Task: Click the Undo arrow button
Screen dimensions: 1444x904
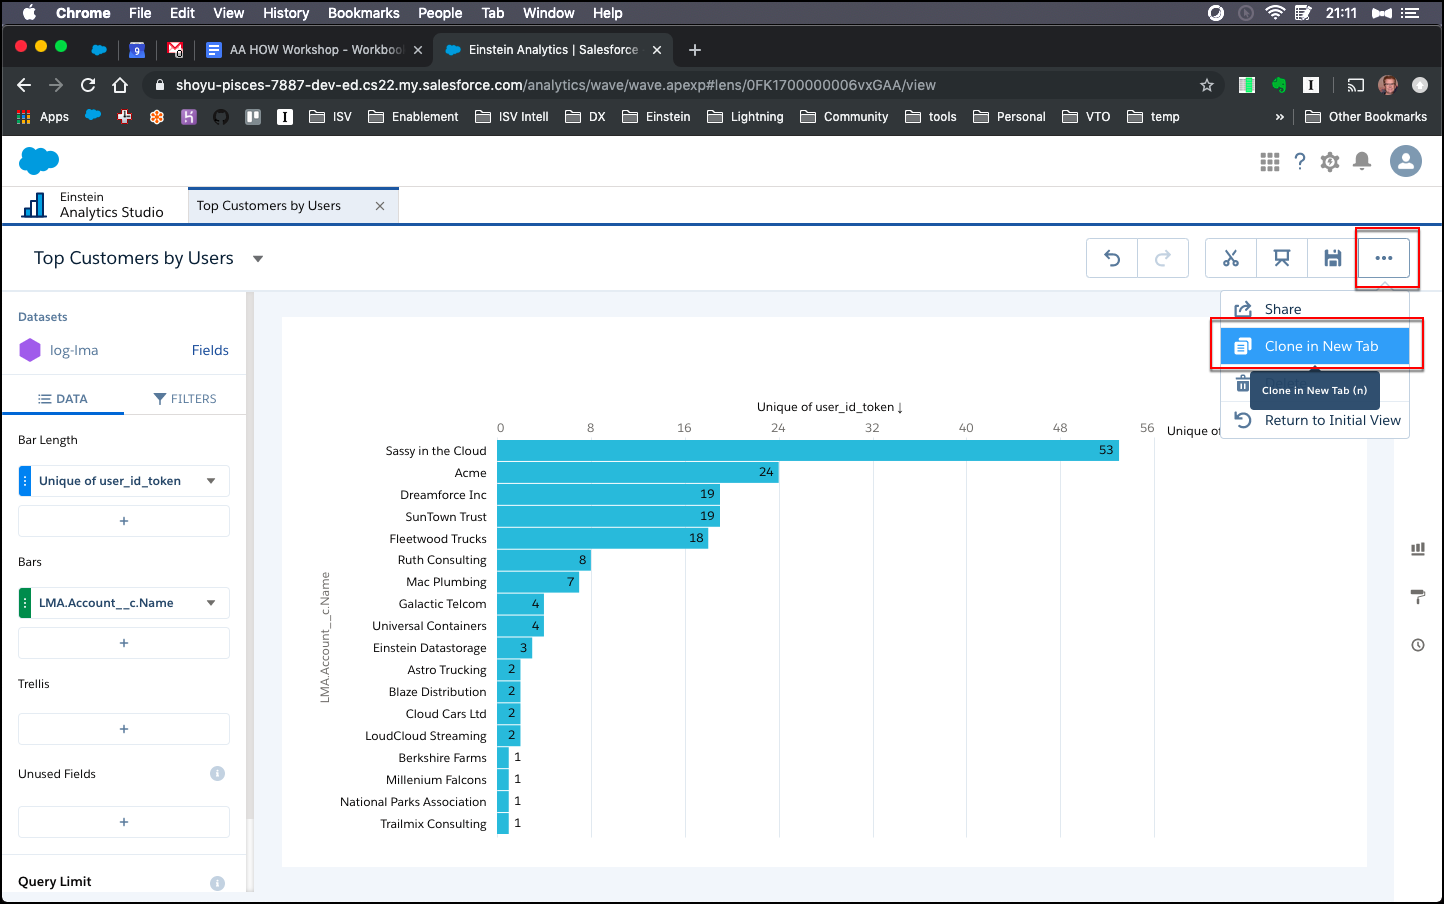Action: click(x=1112, y=258)
